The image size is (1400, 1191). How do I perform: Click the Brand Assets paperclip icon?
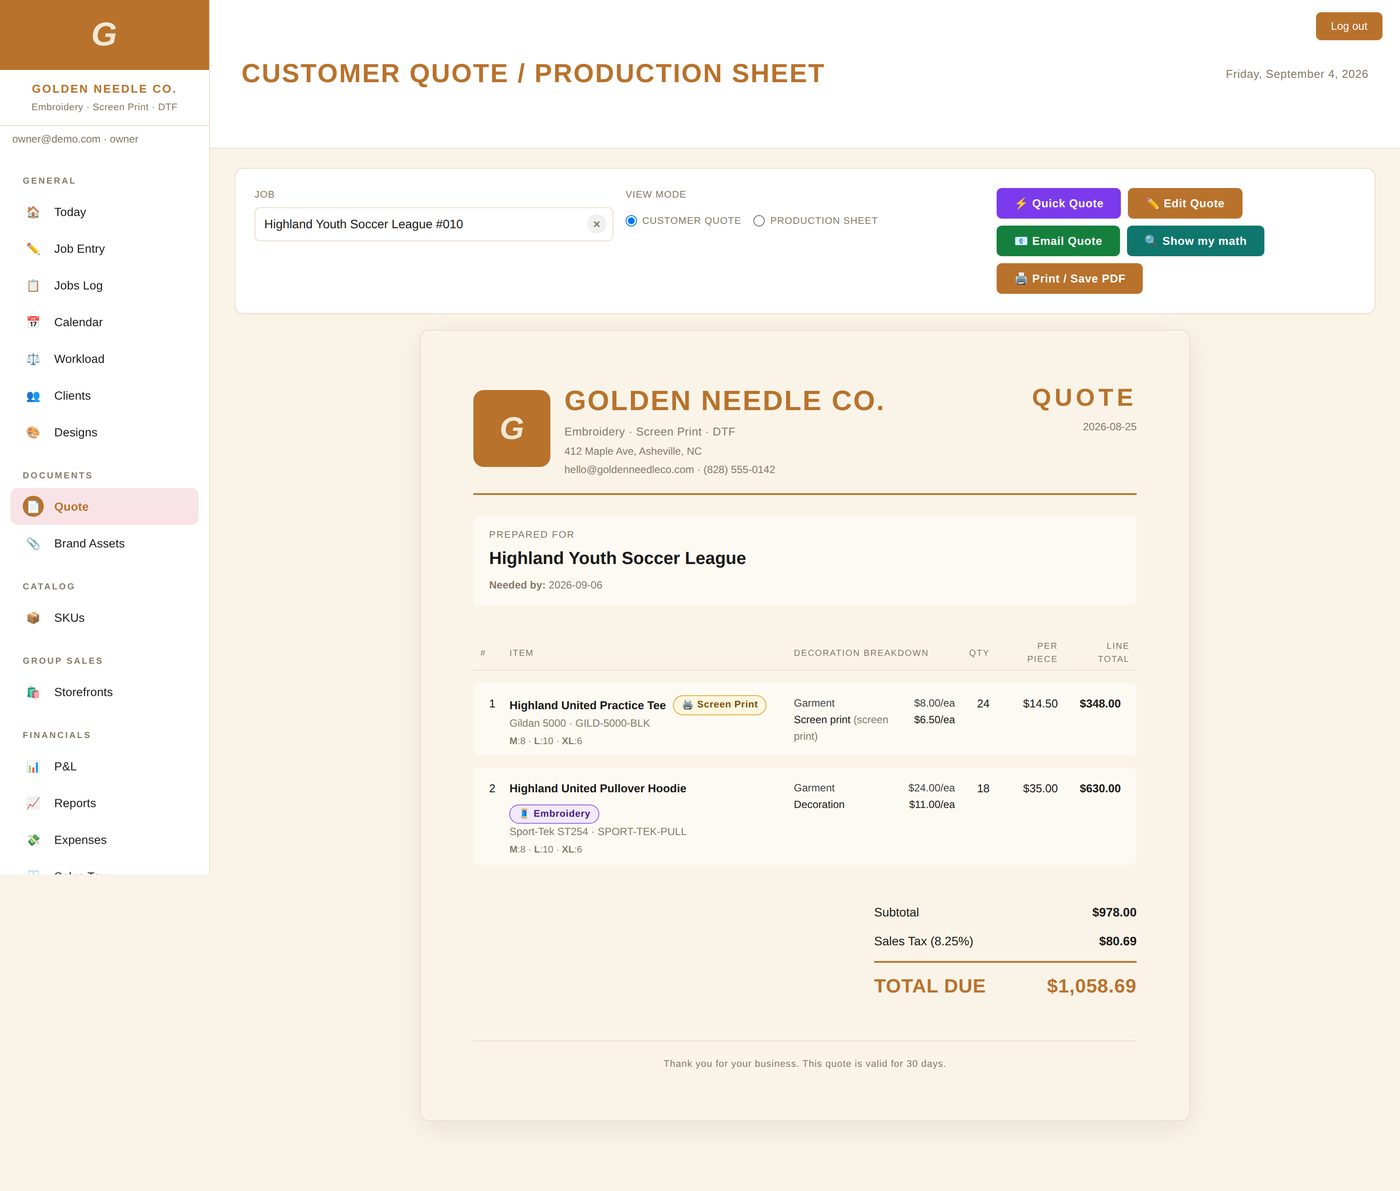click(x=33, y=544)
